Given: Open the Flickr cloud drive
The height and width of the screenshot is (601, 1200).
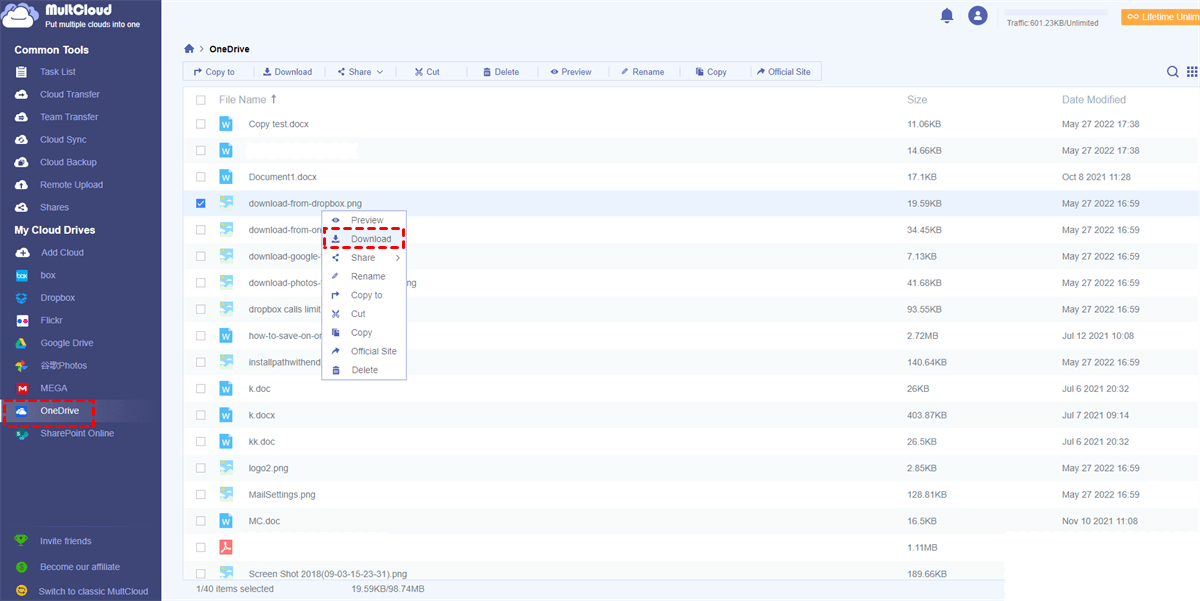Looking at the screenshot, I should pos(51,321).
